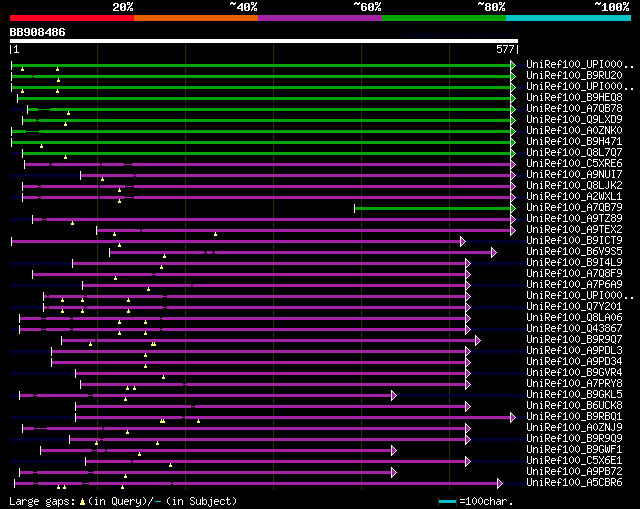This screenshot has width=640, height=509.
Task: Select the UniRef100_Q8L7Q7 label
Action: [574, 153]
